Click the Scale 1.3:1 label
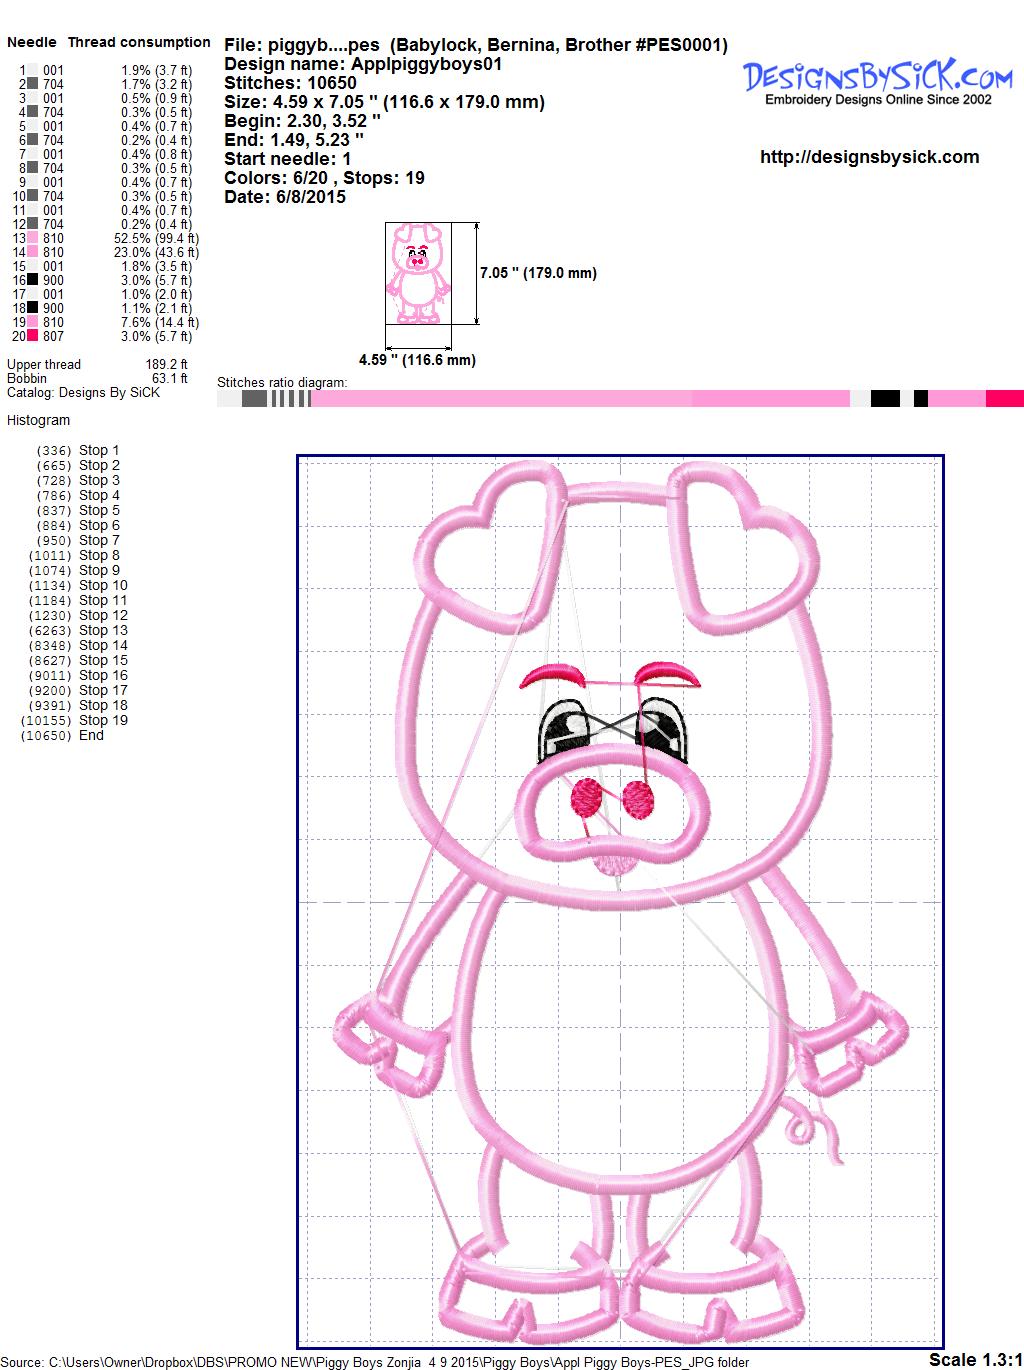The image size is (1024, 1370). tap(975, 1359)
